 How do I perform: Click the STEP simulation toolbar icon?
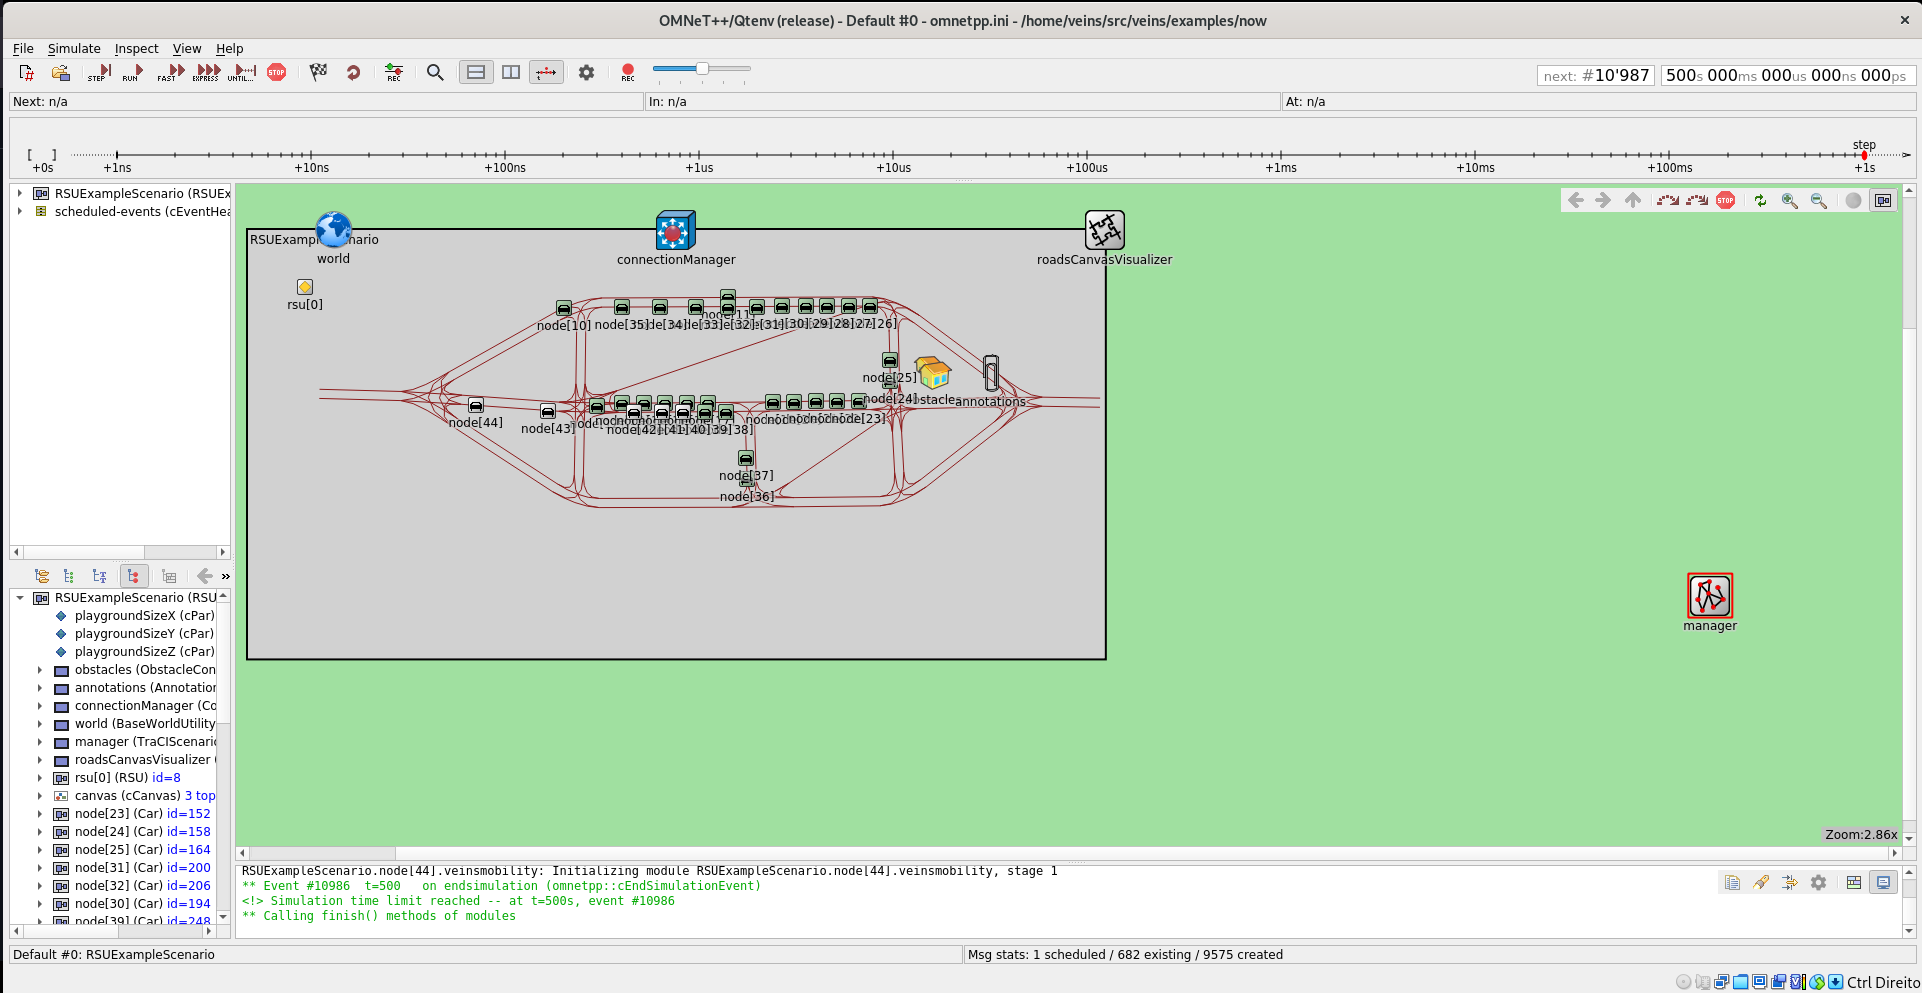(x=97, y=72)
